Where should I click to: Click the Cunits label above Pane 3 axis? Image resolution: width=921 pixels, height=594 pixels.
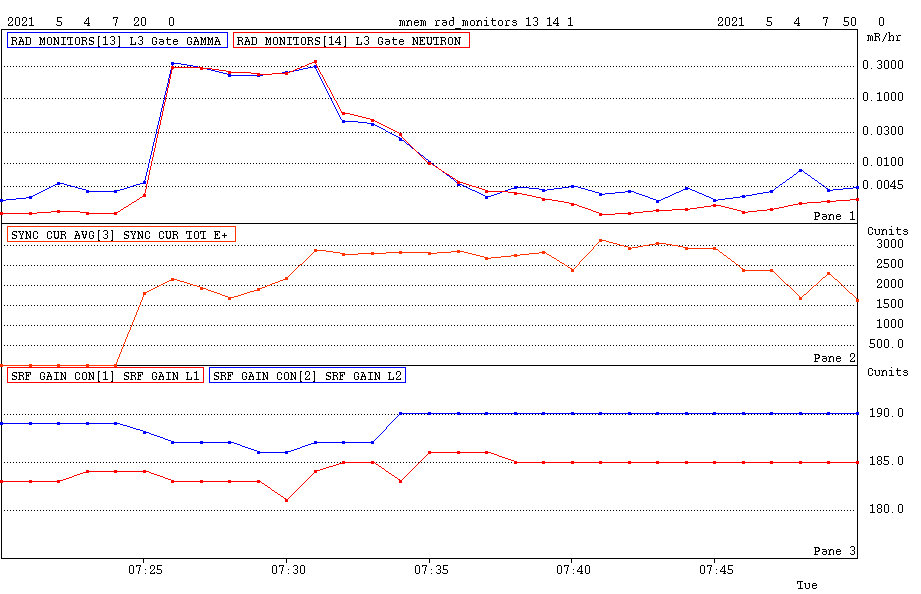[888, 372]
